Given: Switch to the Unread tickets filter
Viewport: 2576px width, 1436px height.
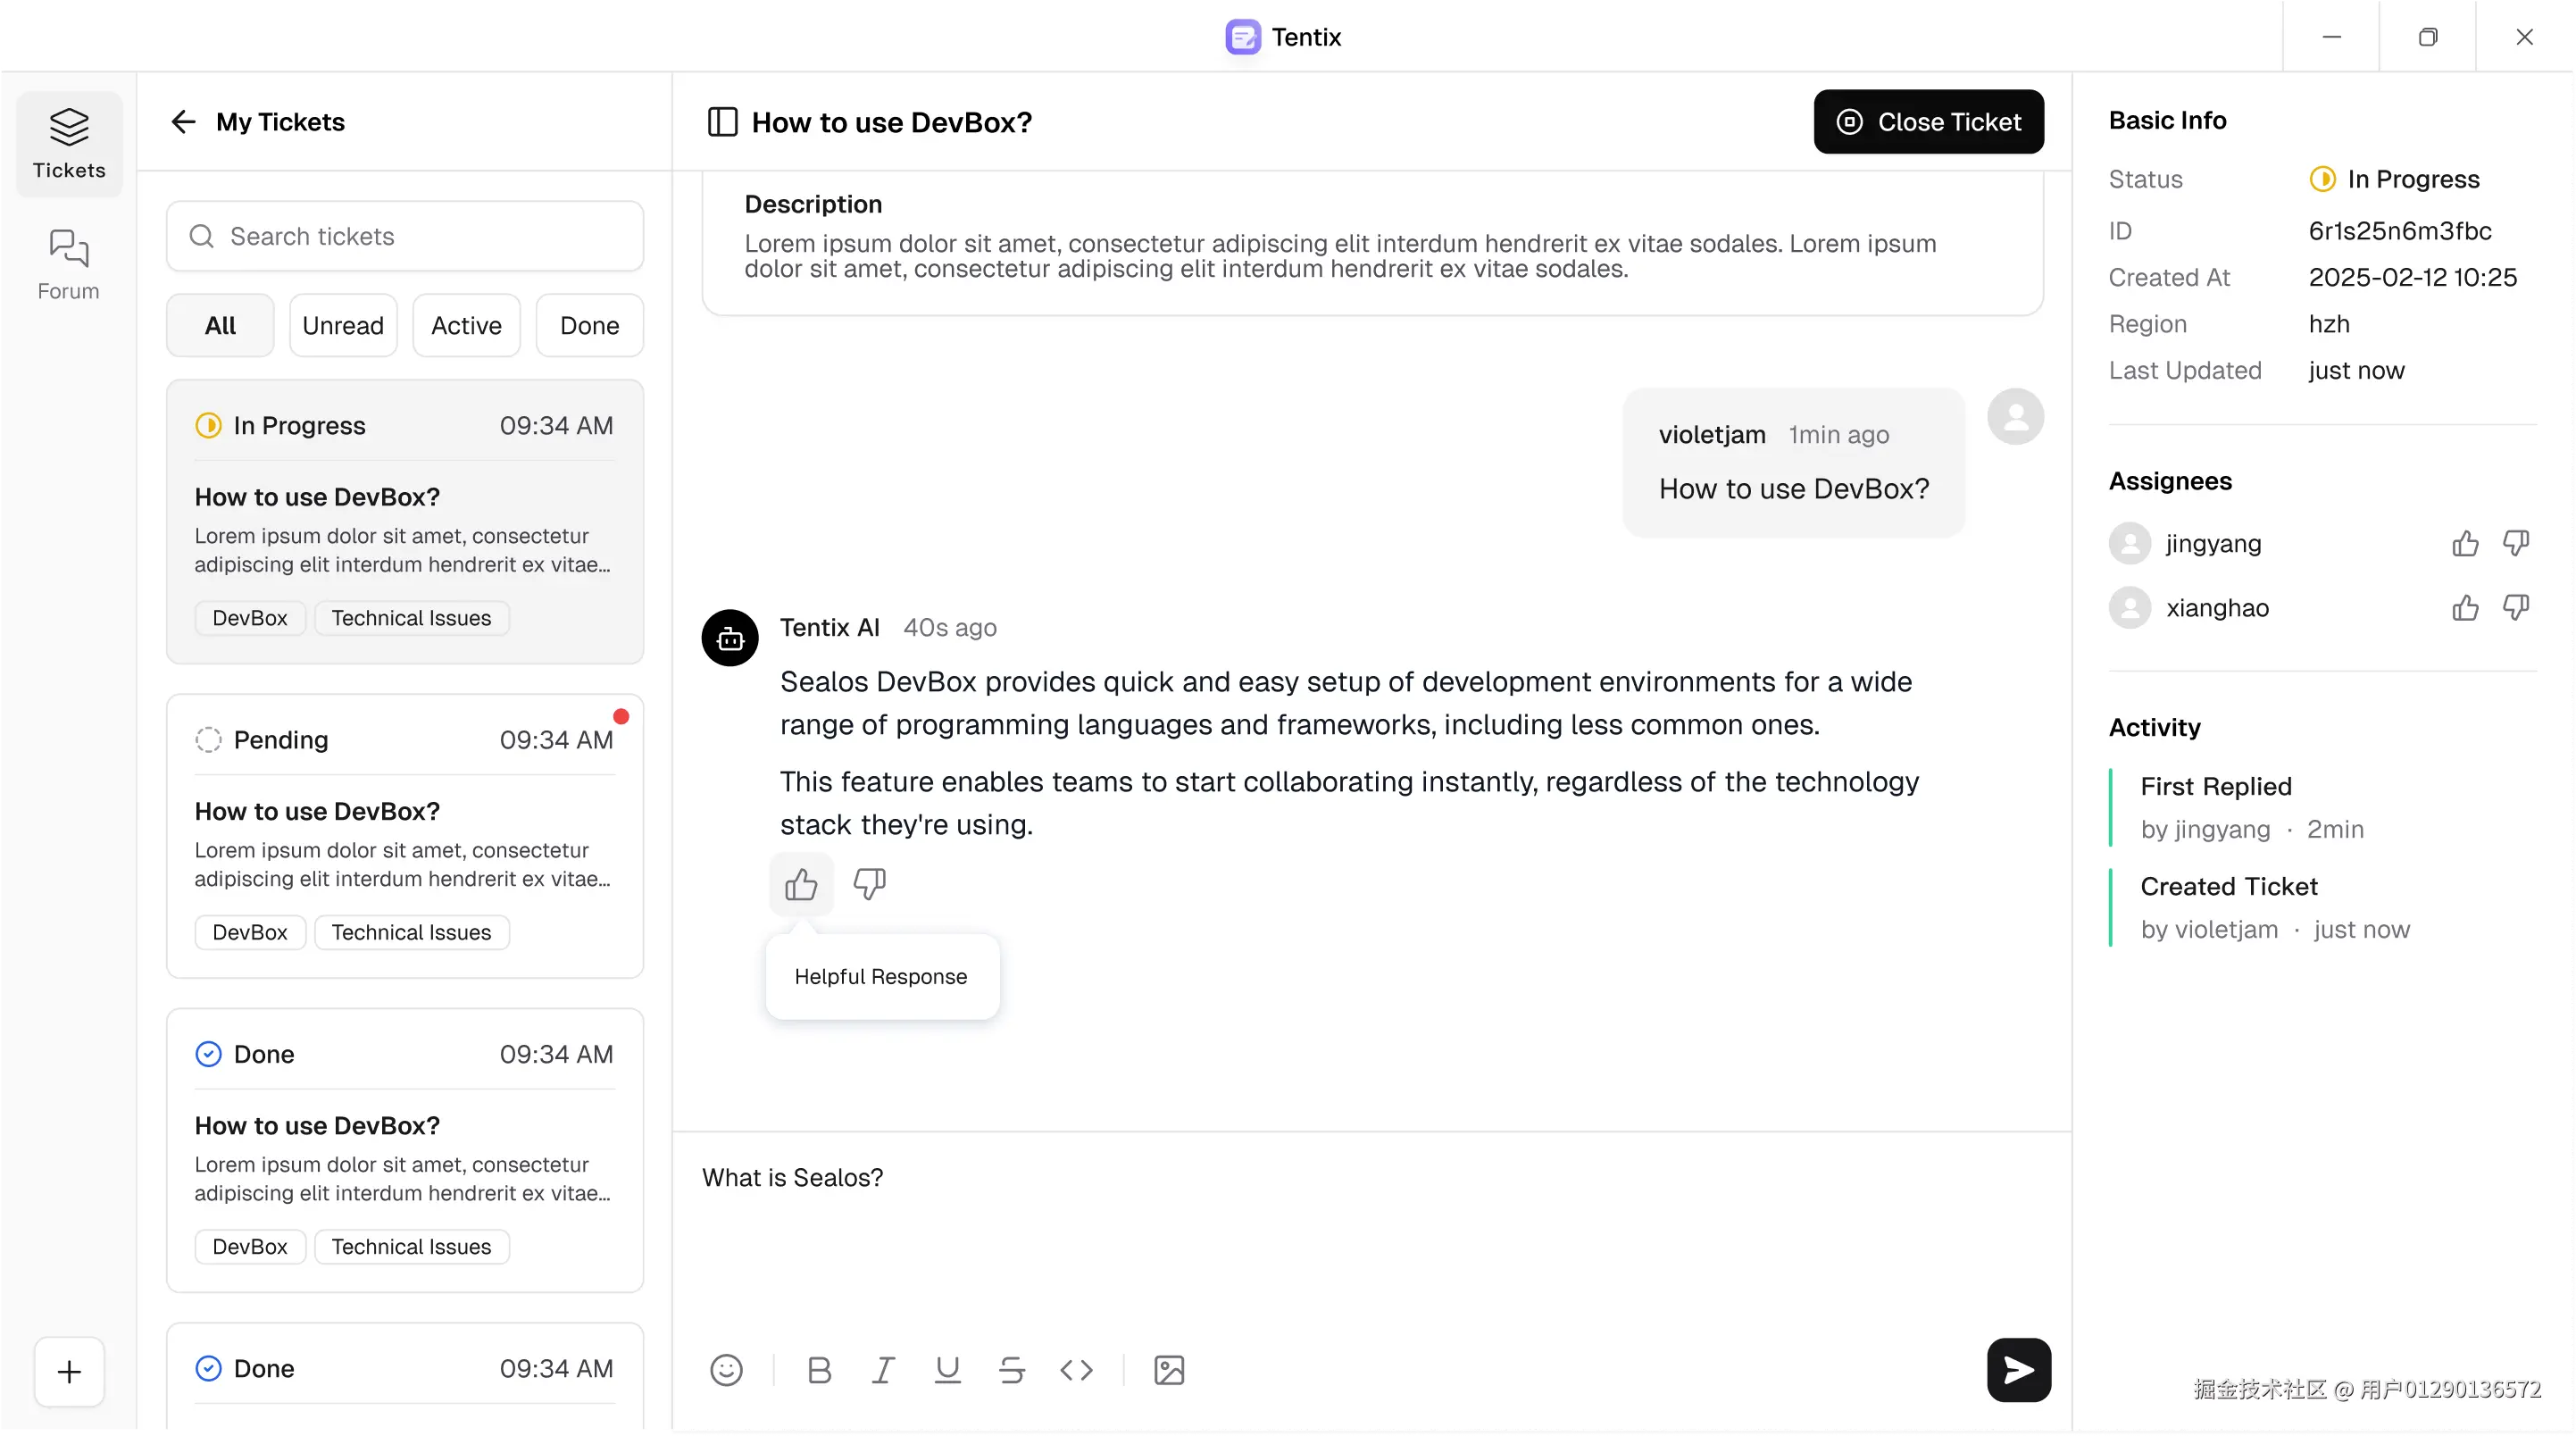Looking at the screenshot, I should [343, 325].
